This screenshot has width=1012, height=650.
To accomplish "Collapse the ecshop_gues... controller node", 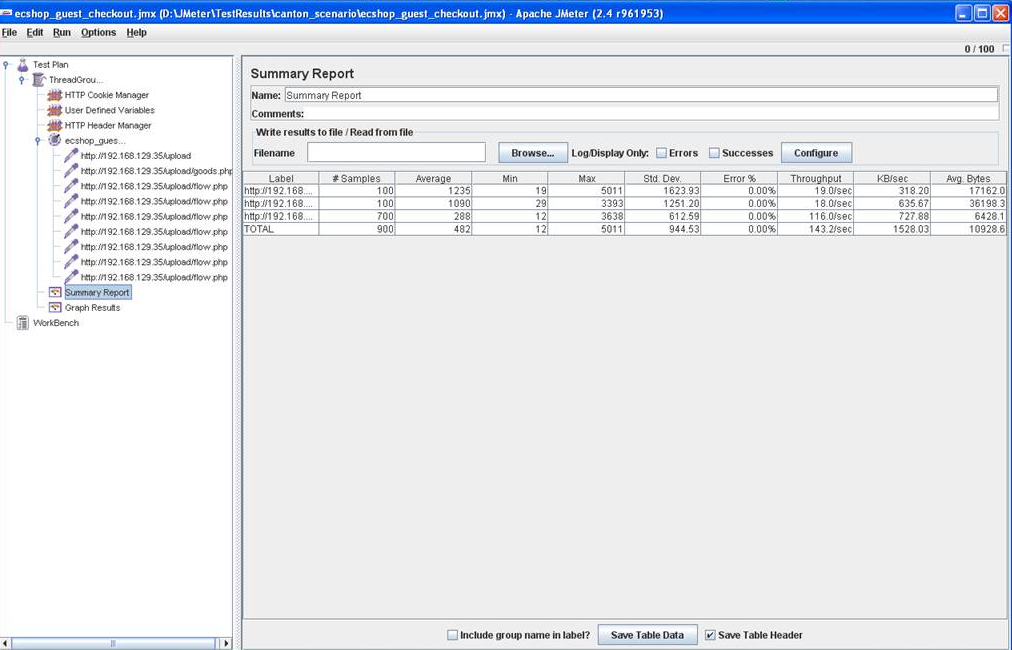I will click(x=37, y=140).
